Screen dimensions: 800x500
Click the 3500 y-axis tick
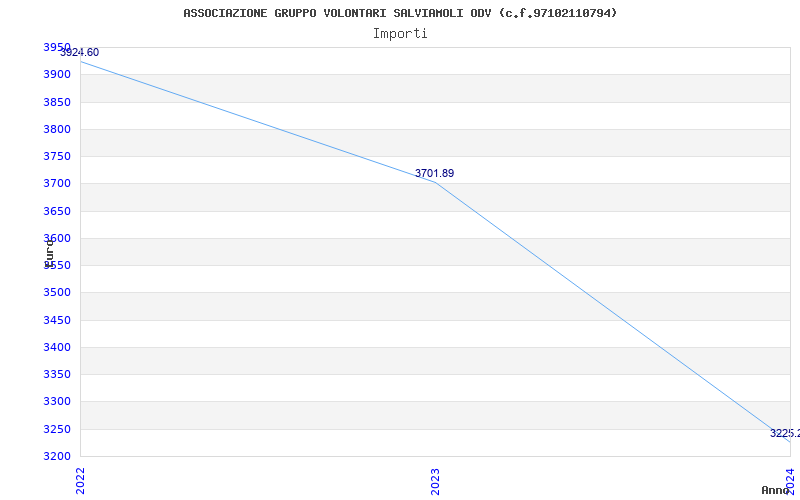tap(57, 292)
